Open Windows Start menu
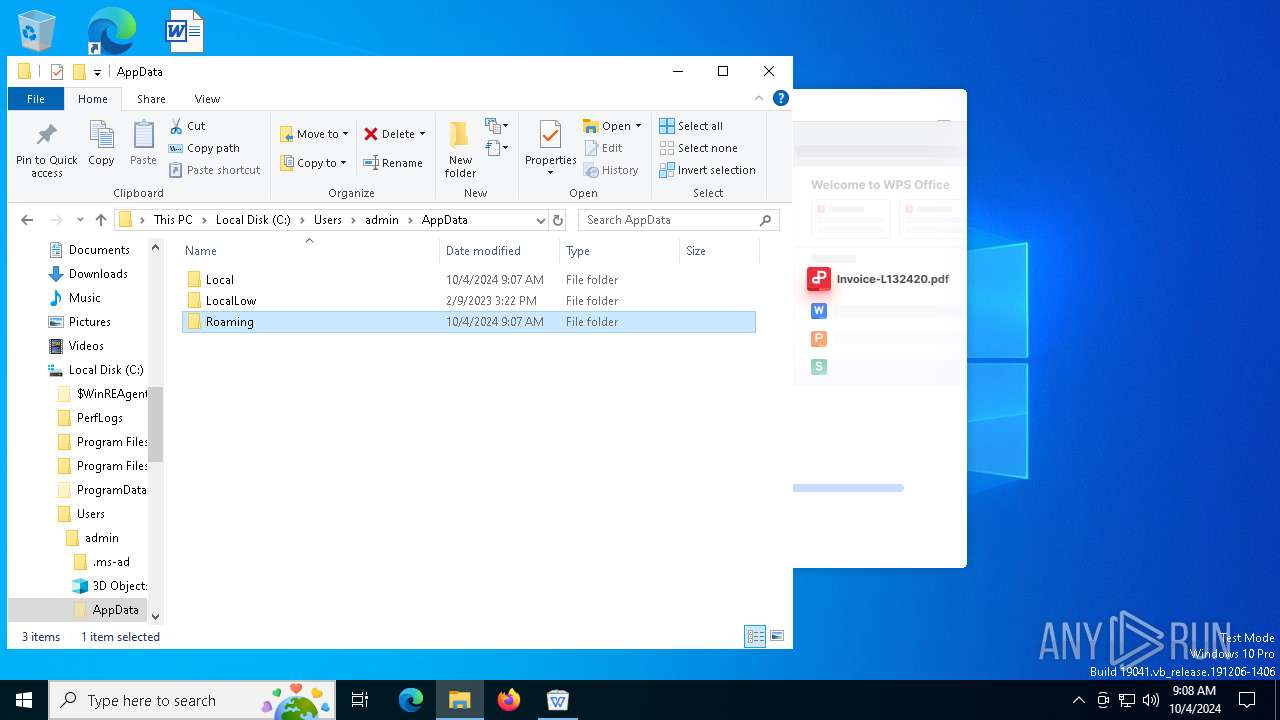 [x=24, y=700]
